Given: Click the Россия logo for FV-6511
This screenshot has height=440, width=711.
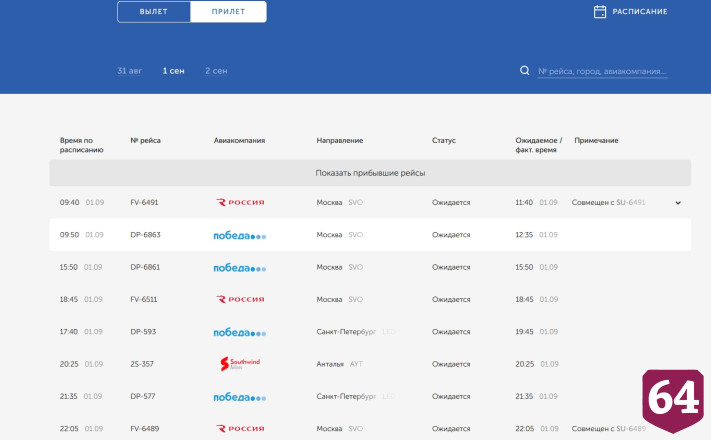Looking at the screenshot, I should point(240,299).
